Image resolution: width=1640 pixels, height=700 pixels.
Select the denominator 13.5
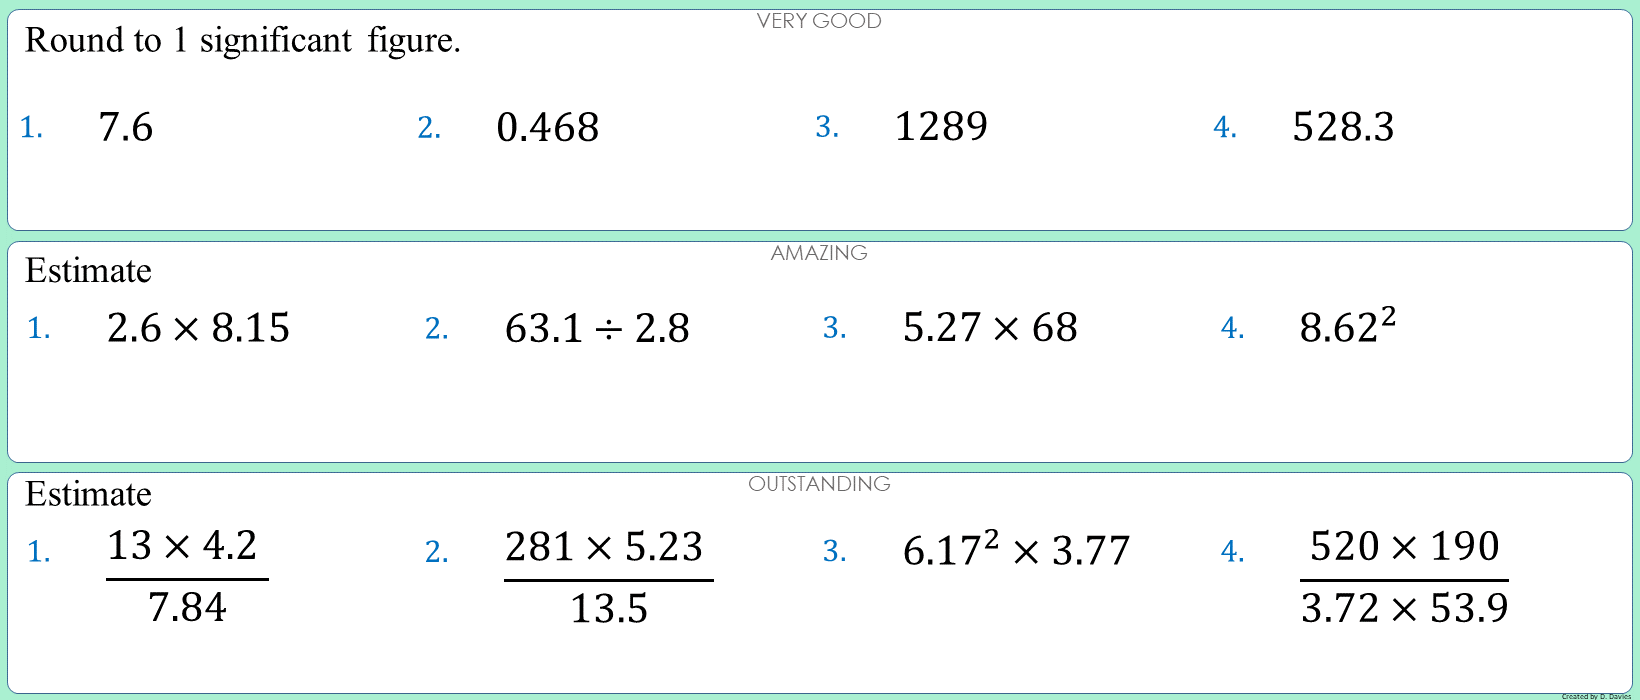(x=609, y=608)
